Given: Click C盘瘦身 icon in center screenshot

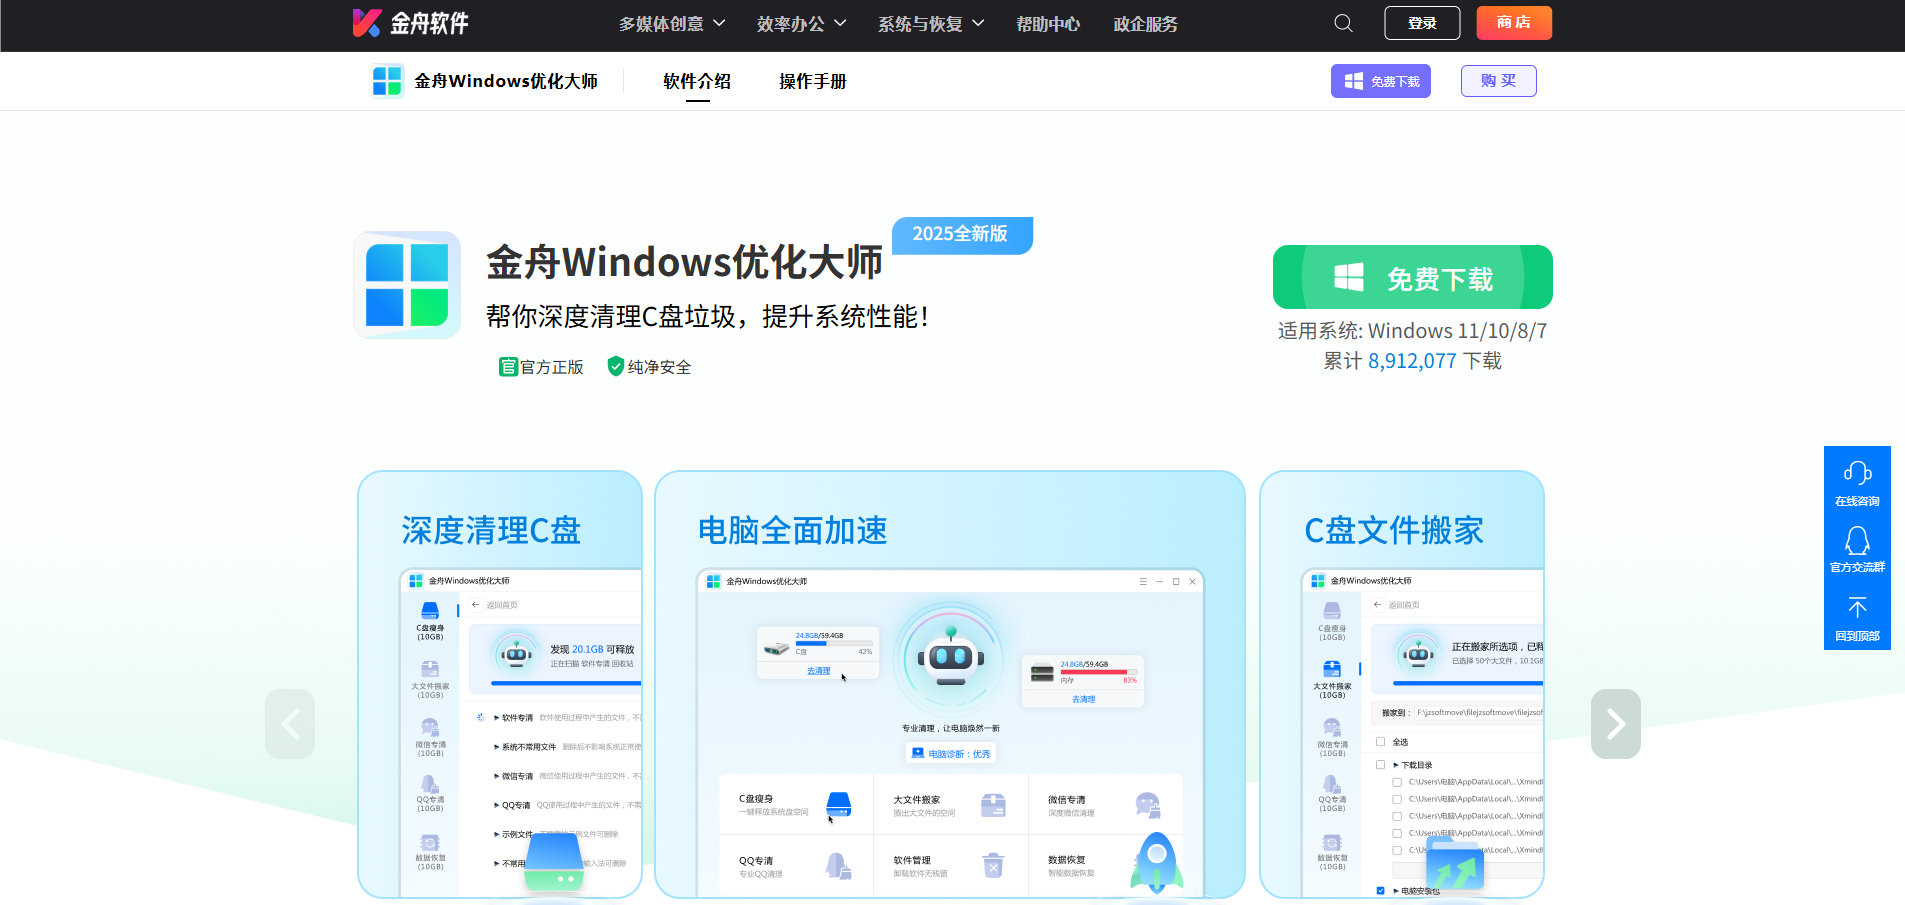Looking at the screenshot, I should [x=839, y=804].
